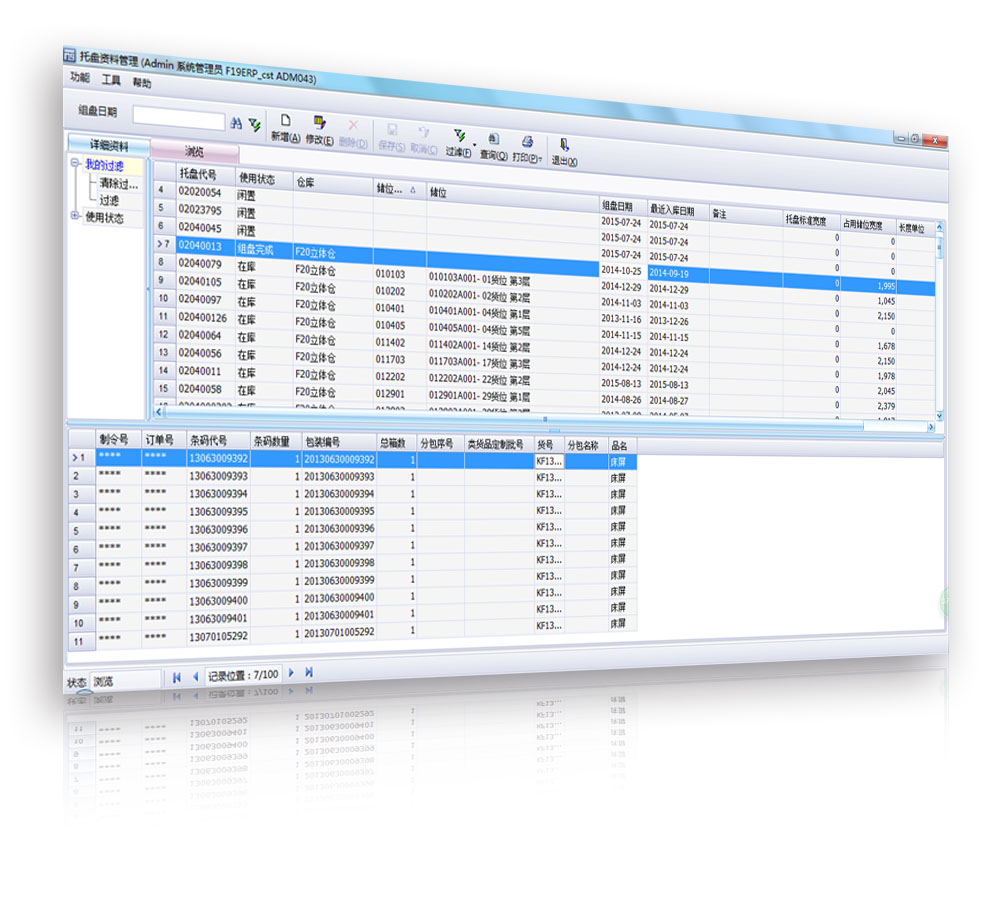Collapse the 我的过滤 tree node

click(74, 165)
